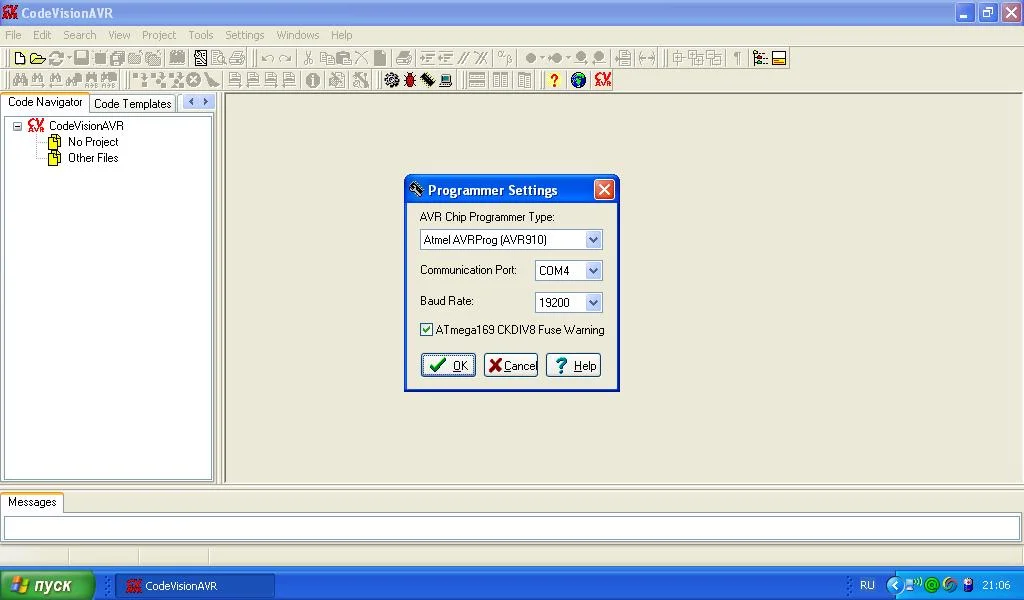
Task: Create a new file with the toolbar icon
Action: [x=20, y=59]
